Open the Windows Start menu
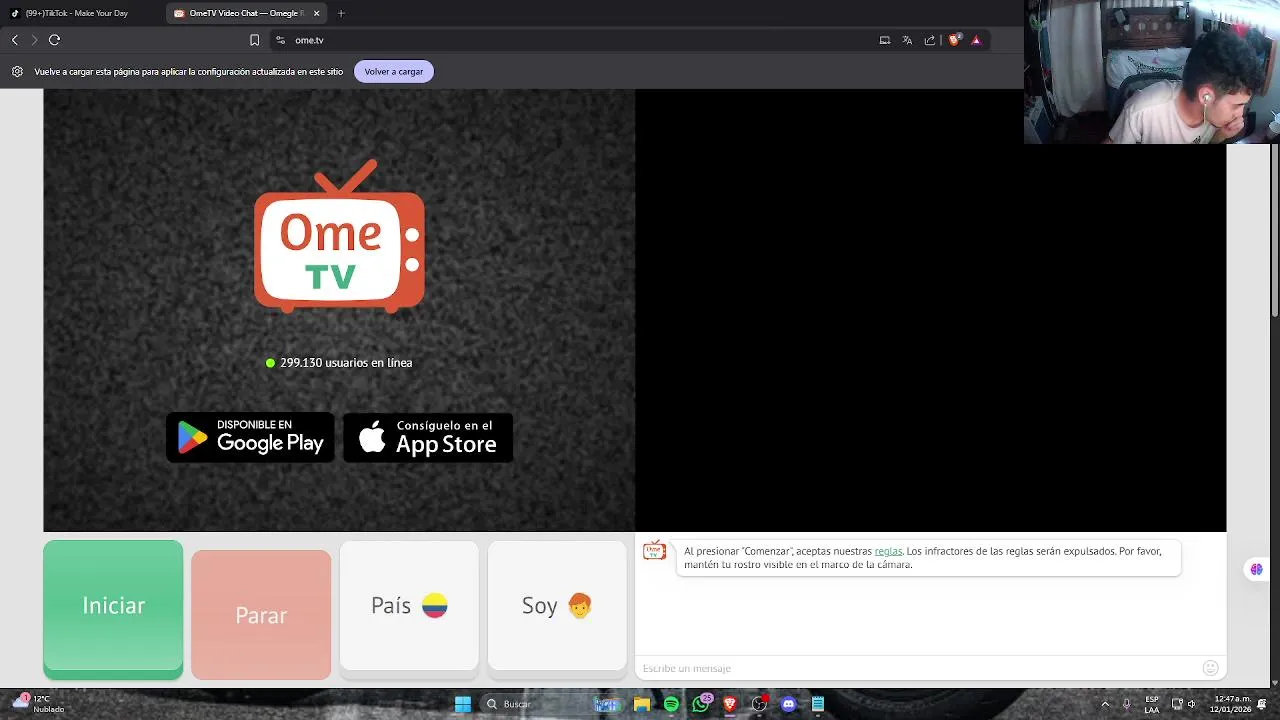The width and height of the screenshot is (1280, 720). (463, 704)
